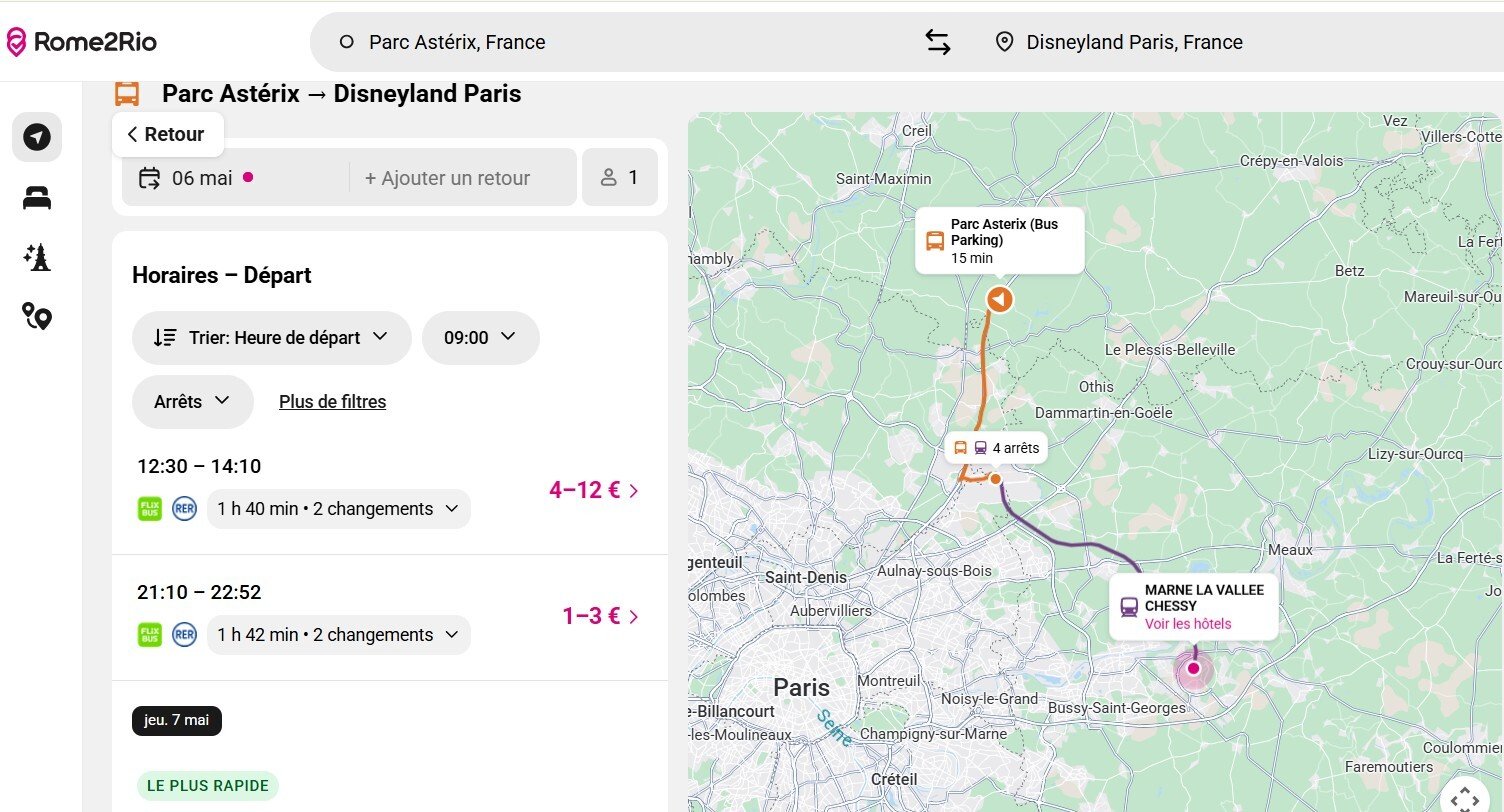Viewport: 1504px width, 812px height.
Task: Click the Le Plessis-Belleville label on the map
Action: [x=1170, y=349]
